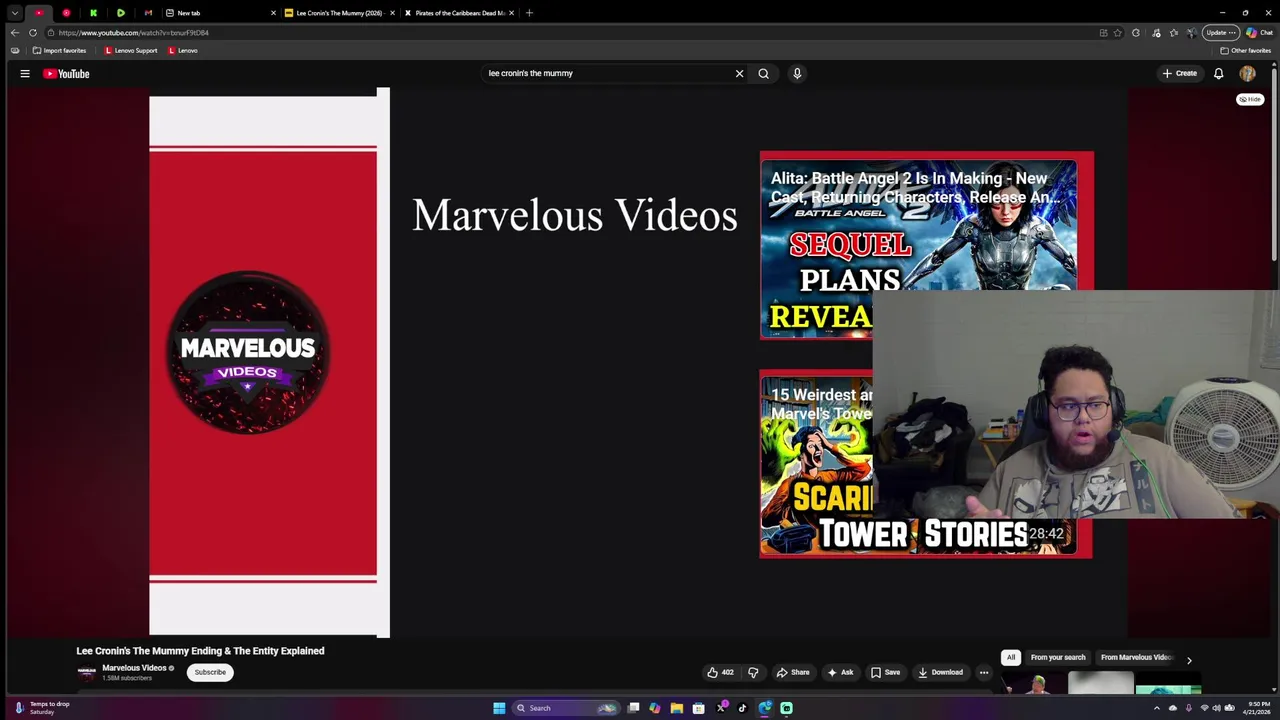Switch to the New tab tab
This screenshot has height=720, width=1280.
(218, 13)
